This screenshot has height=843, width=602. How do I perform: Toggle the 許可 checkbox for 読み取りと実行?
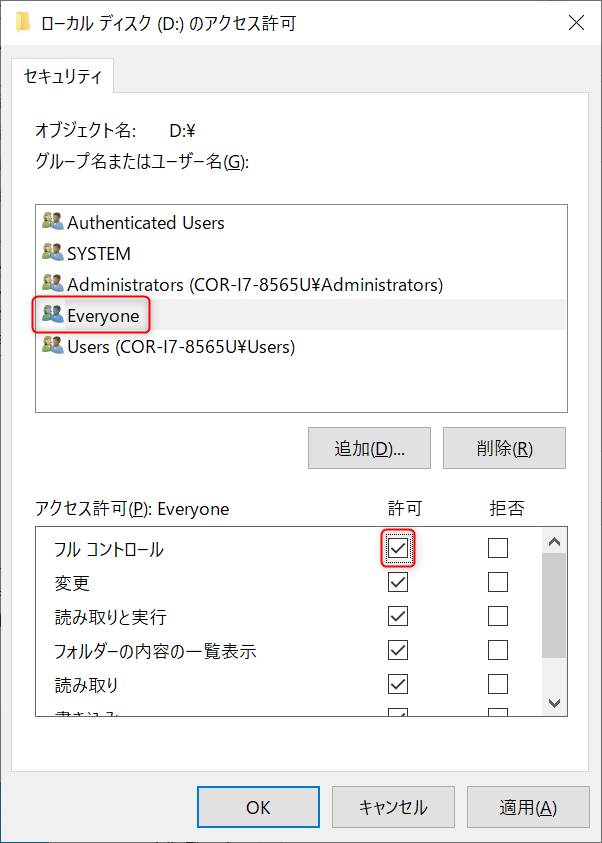pyautogui.click(x=398, y=617)
